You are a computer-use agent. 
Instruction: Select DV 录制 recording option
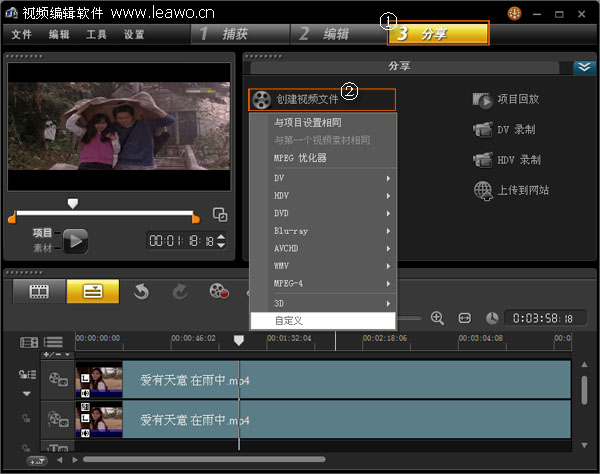coord(504,130)
